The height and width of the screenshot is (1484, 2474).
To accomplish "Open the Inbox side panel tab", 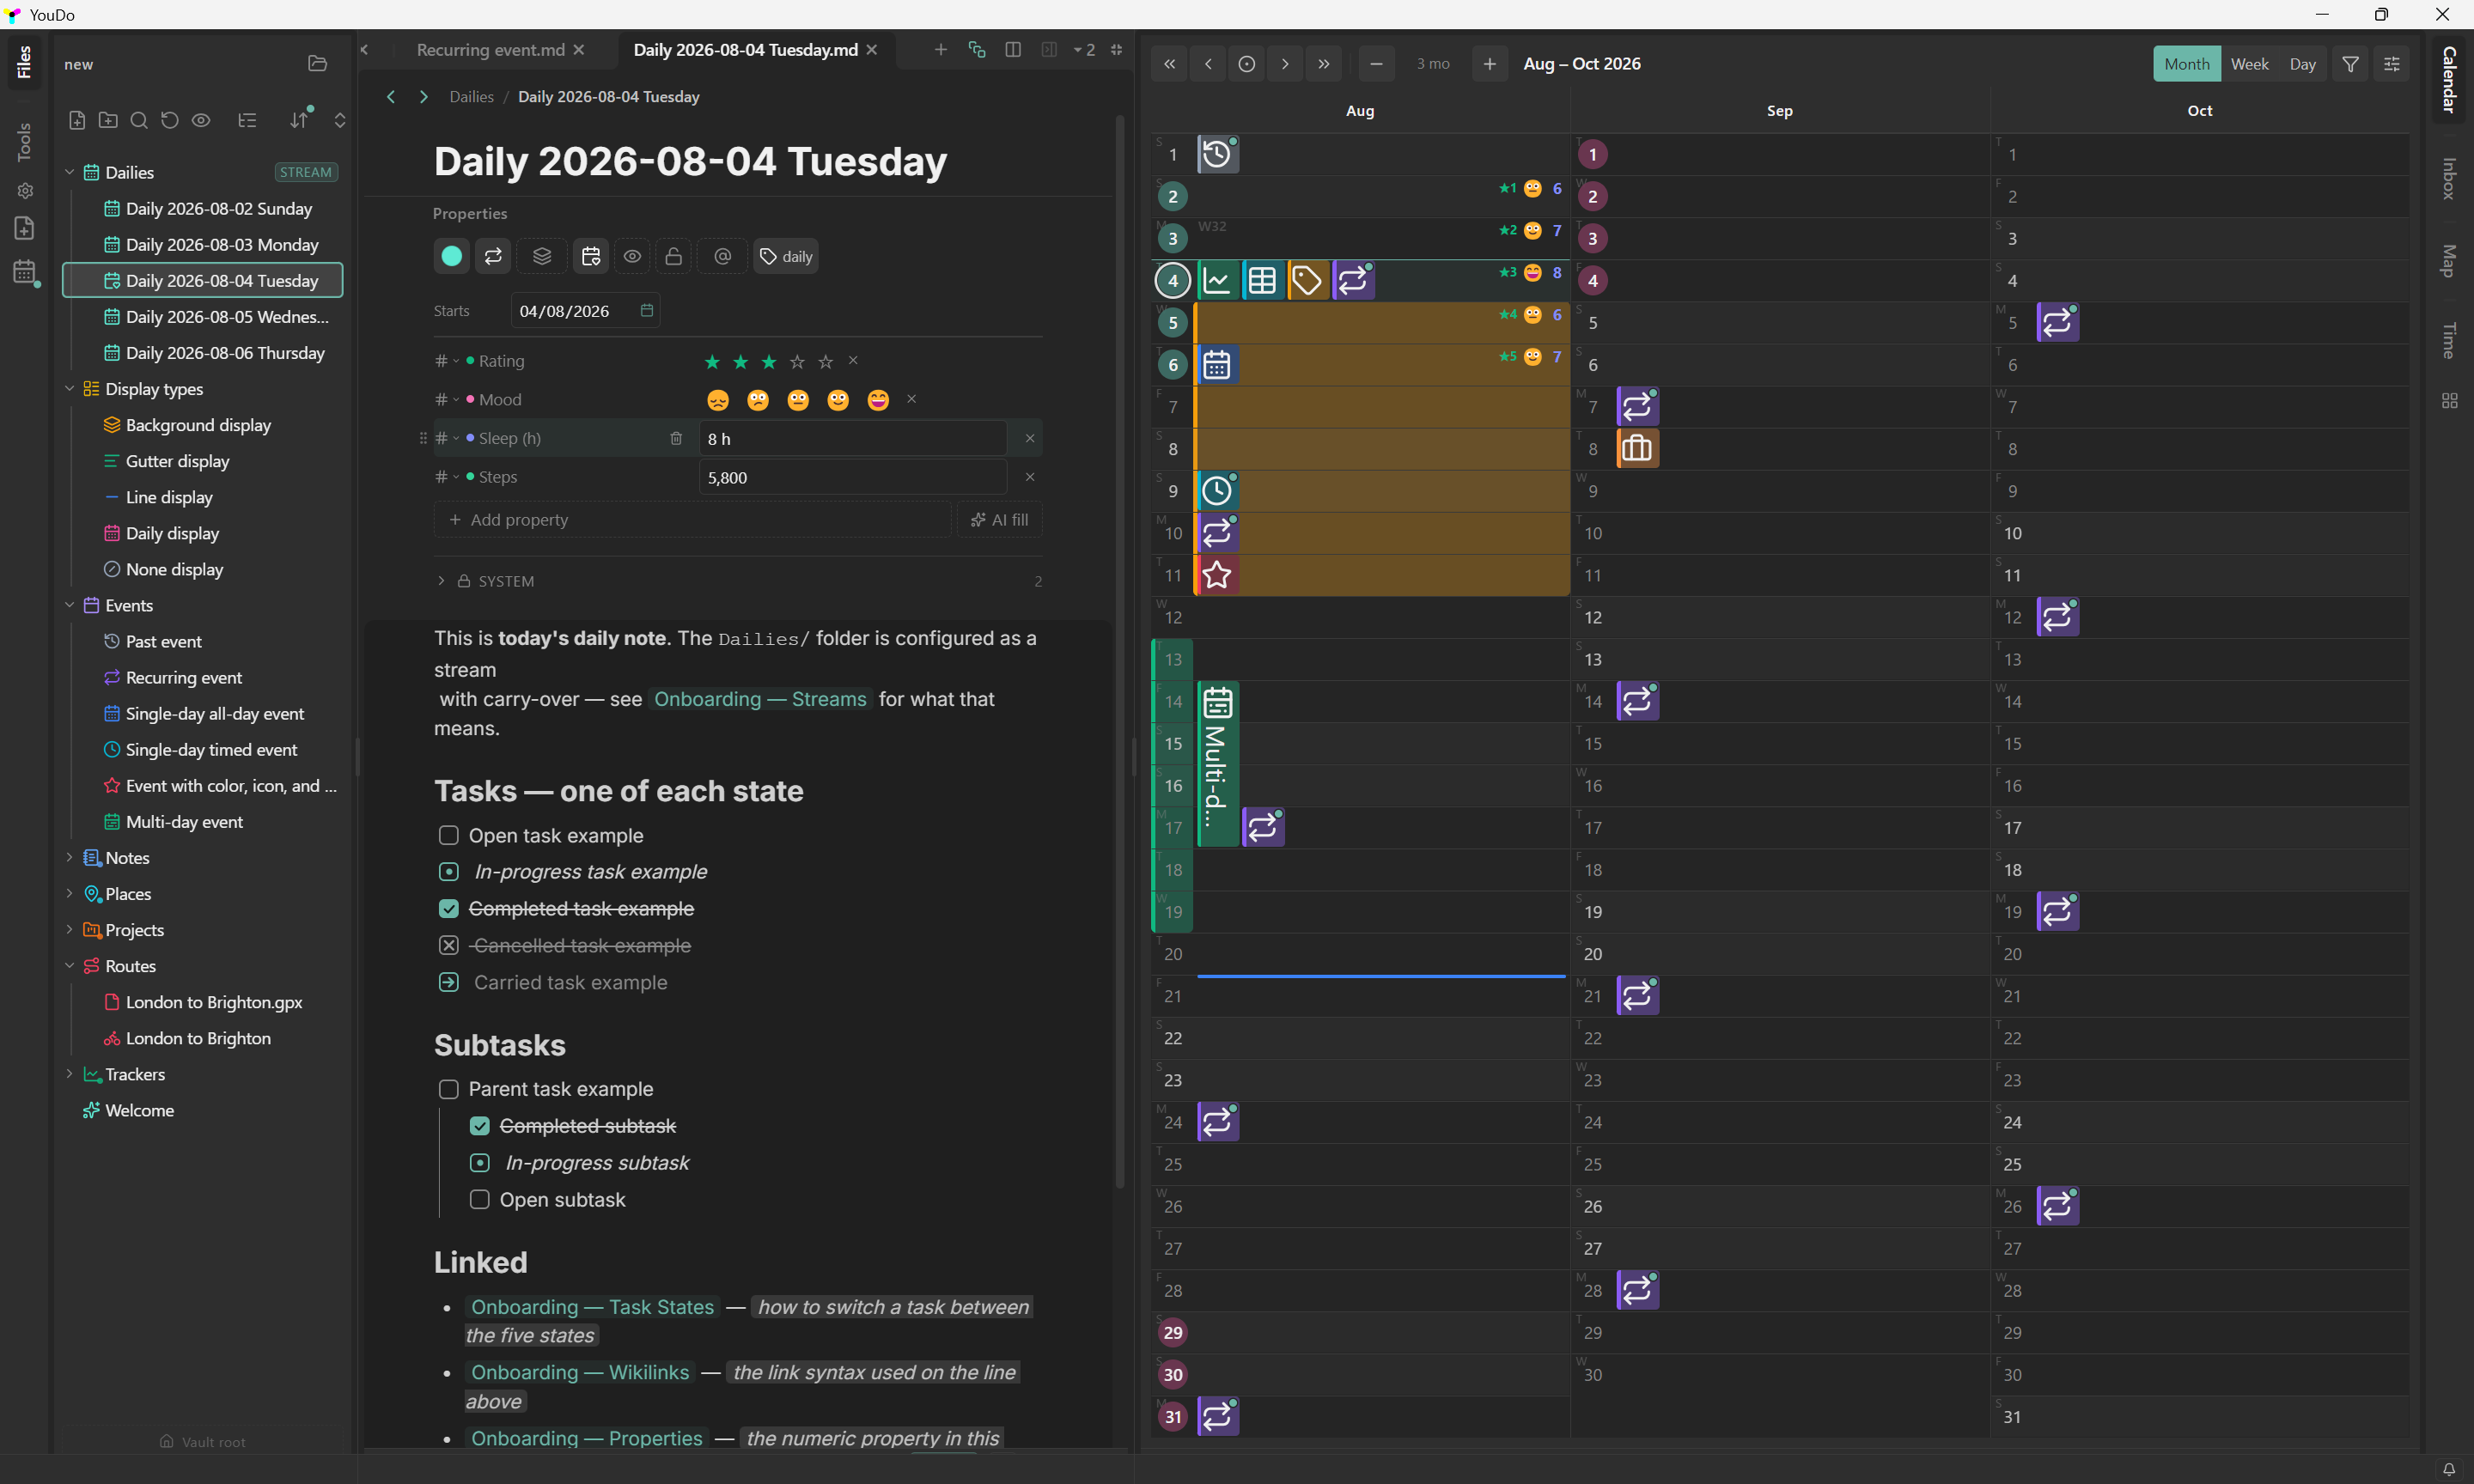I will (x=2449, y=178).
